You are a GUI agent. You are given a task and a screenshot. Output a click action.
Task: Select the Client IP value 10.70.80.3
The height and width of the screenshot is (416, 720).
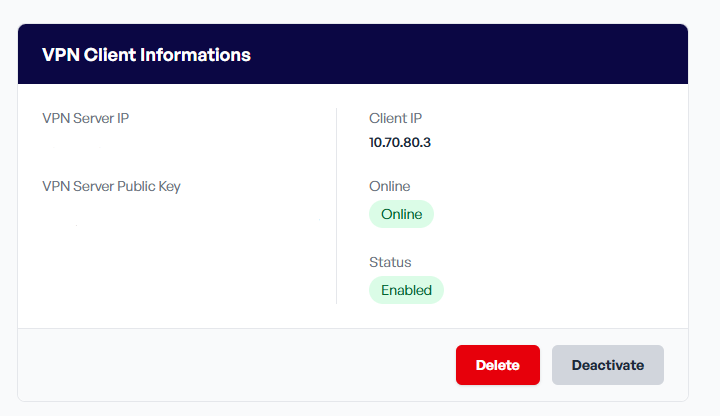(399, 142)
